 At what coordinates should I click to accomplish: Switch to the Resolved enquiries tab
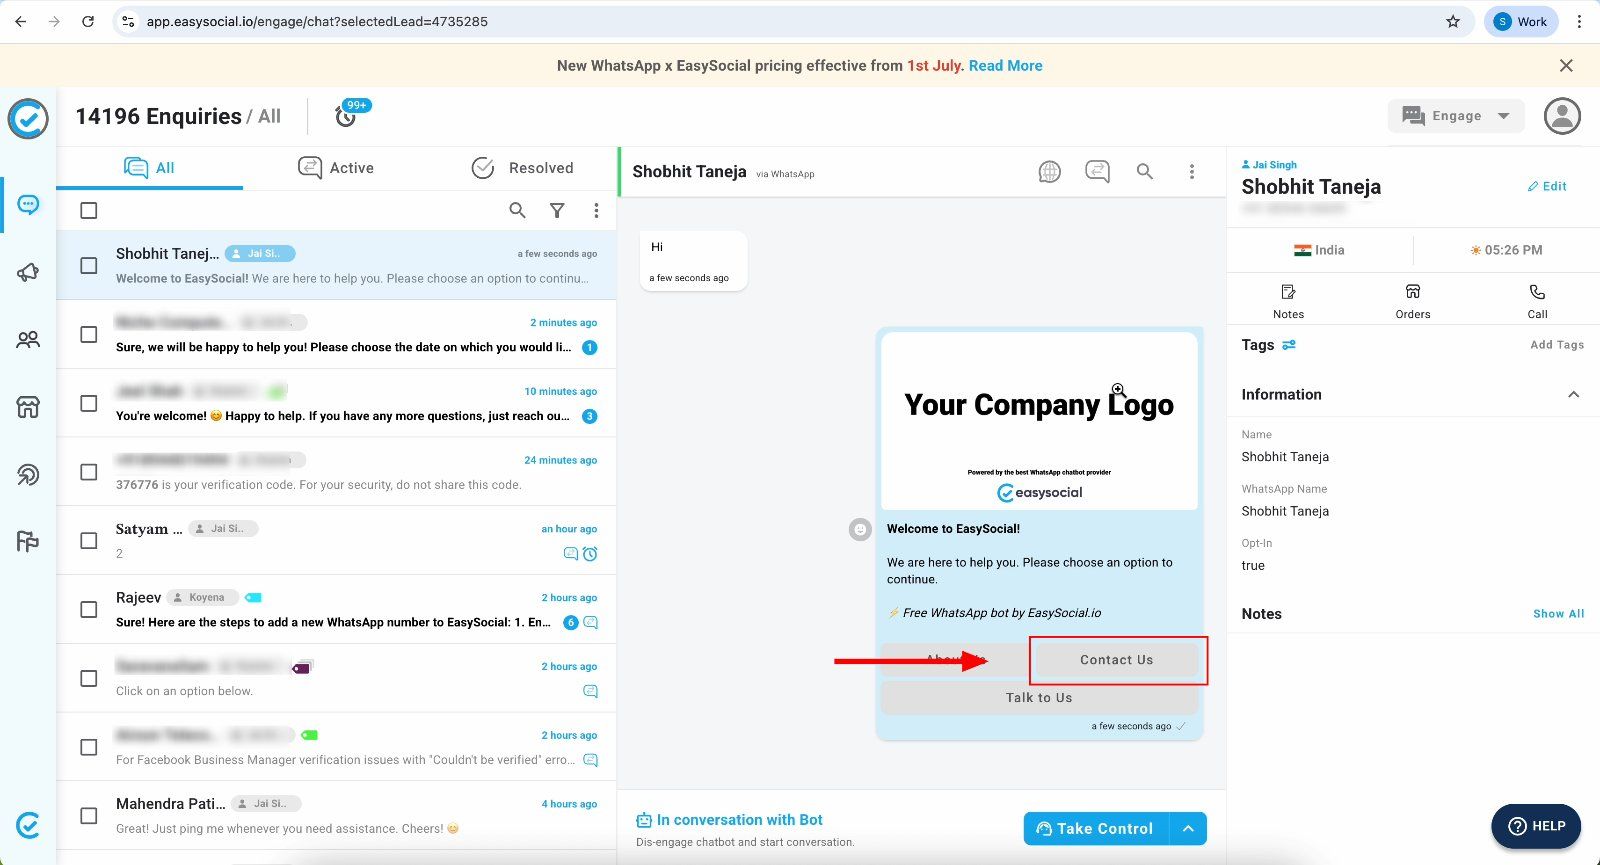click(522, 168)
